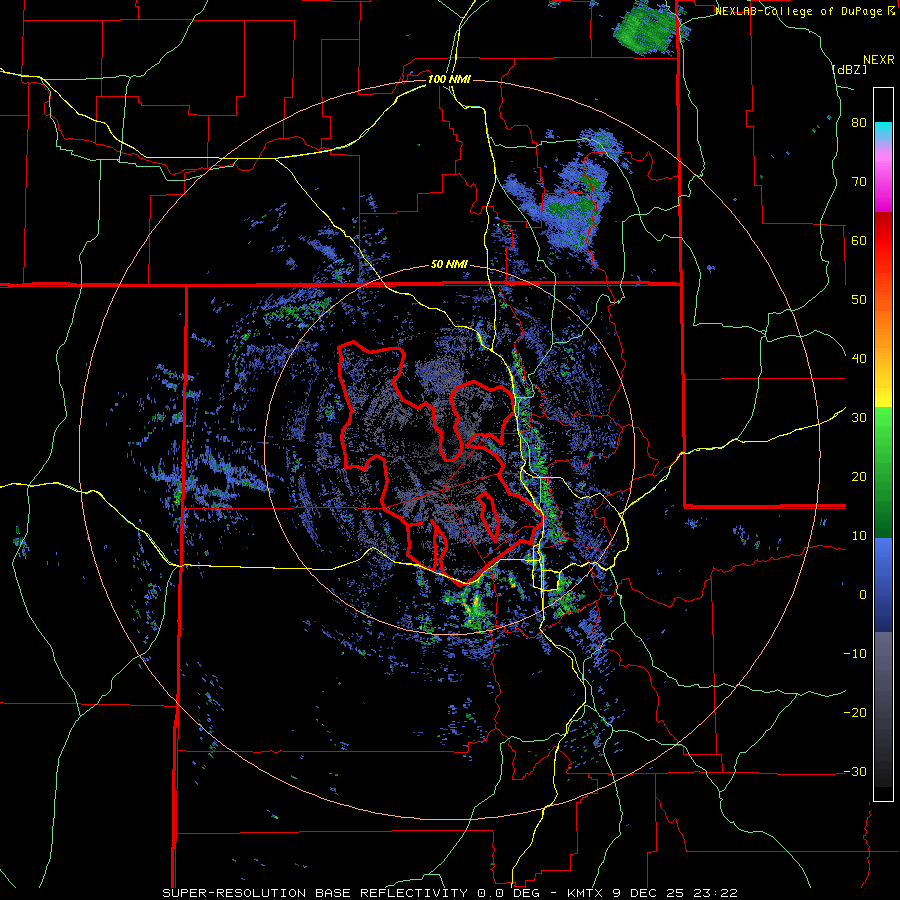Click the 40 dBZ scale value
Image resolution: width=900 pixels, height=900 pixels.
coord(859,359)
